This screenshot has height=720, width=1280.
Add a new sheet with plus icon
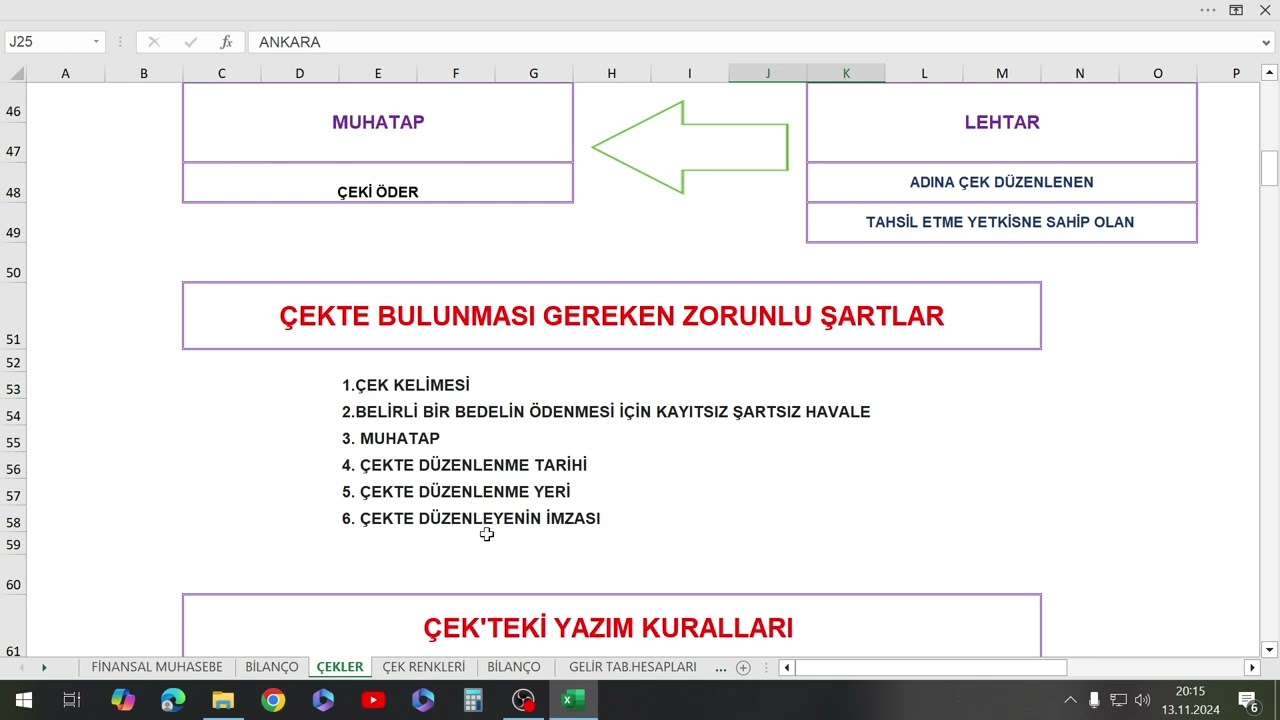coord(743,667)
